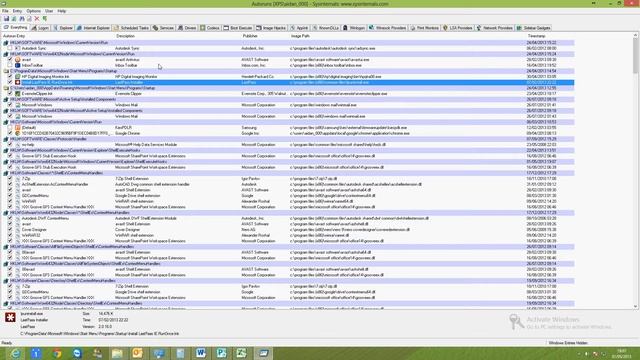Open TeamViewer from the taskbar
Screen dimensions: 640x360
click(x=77, y=353)
